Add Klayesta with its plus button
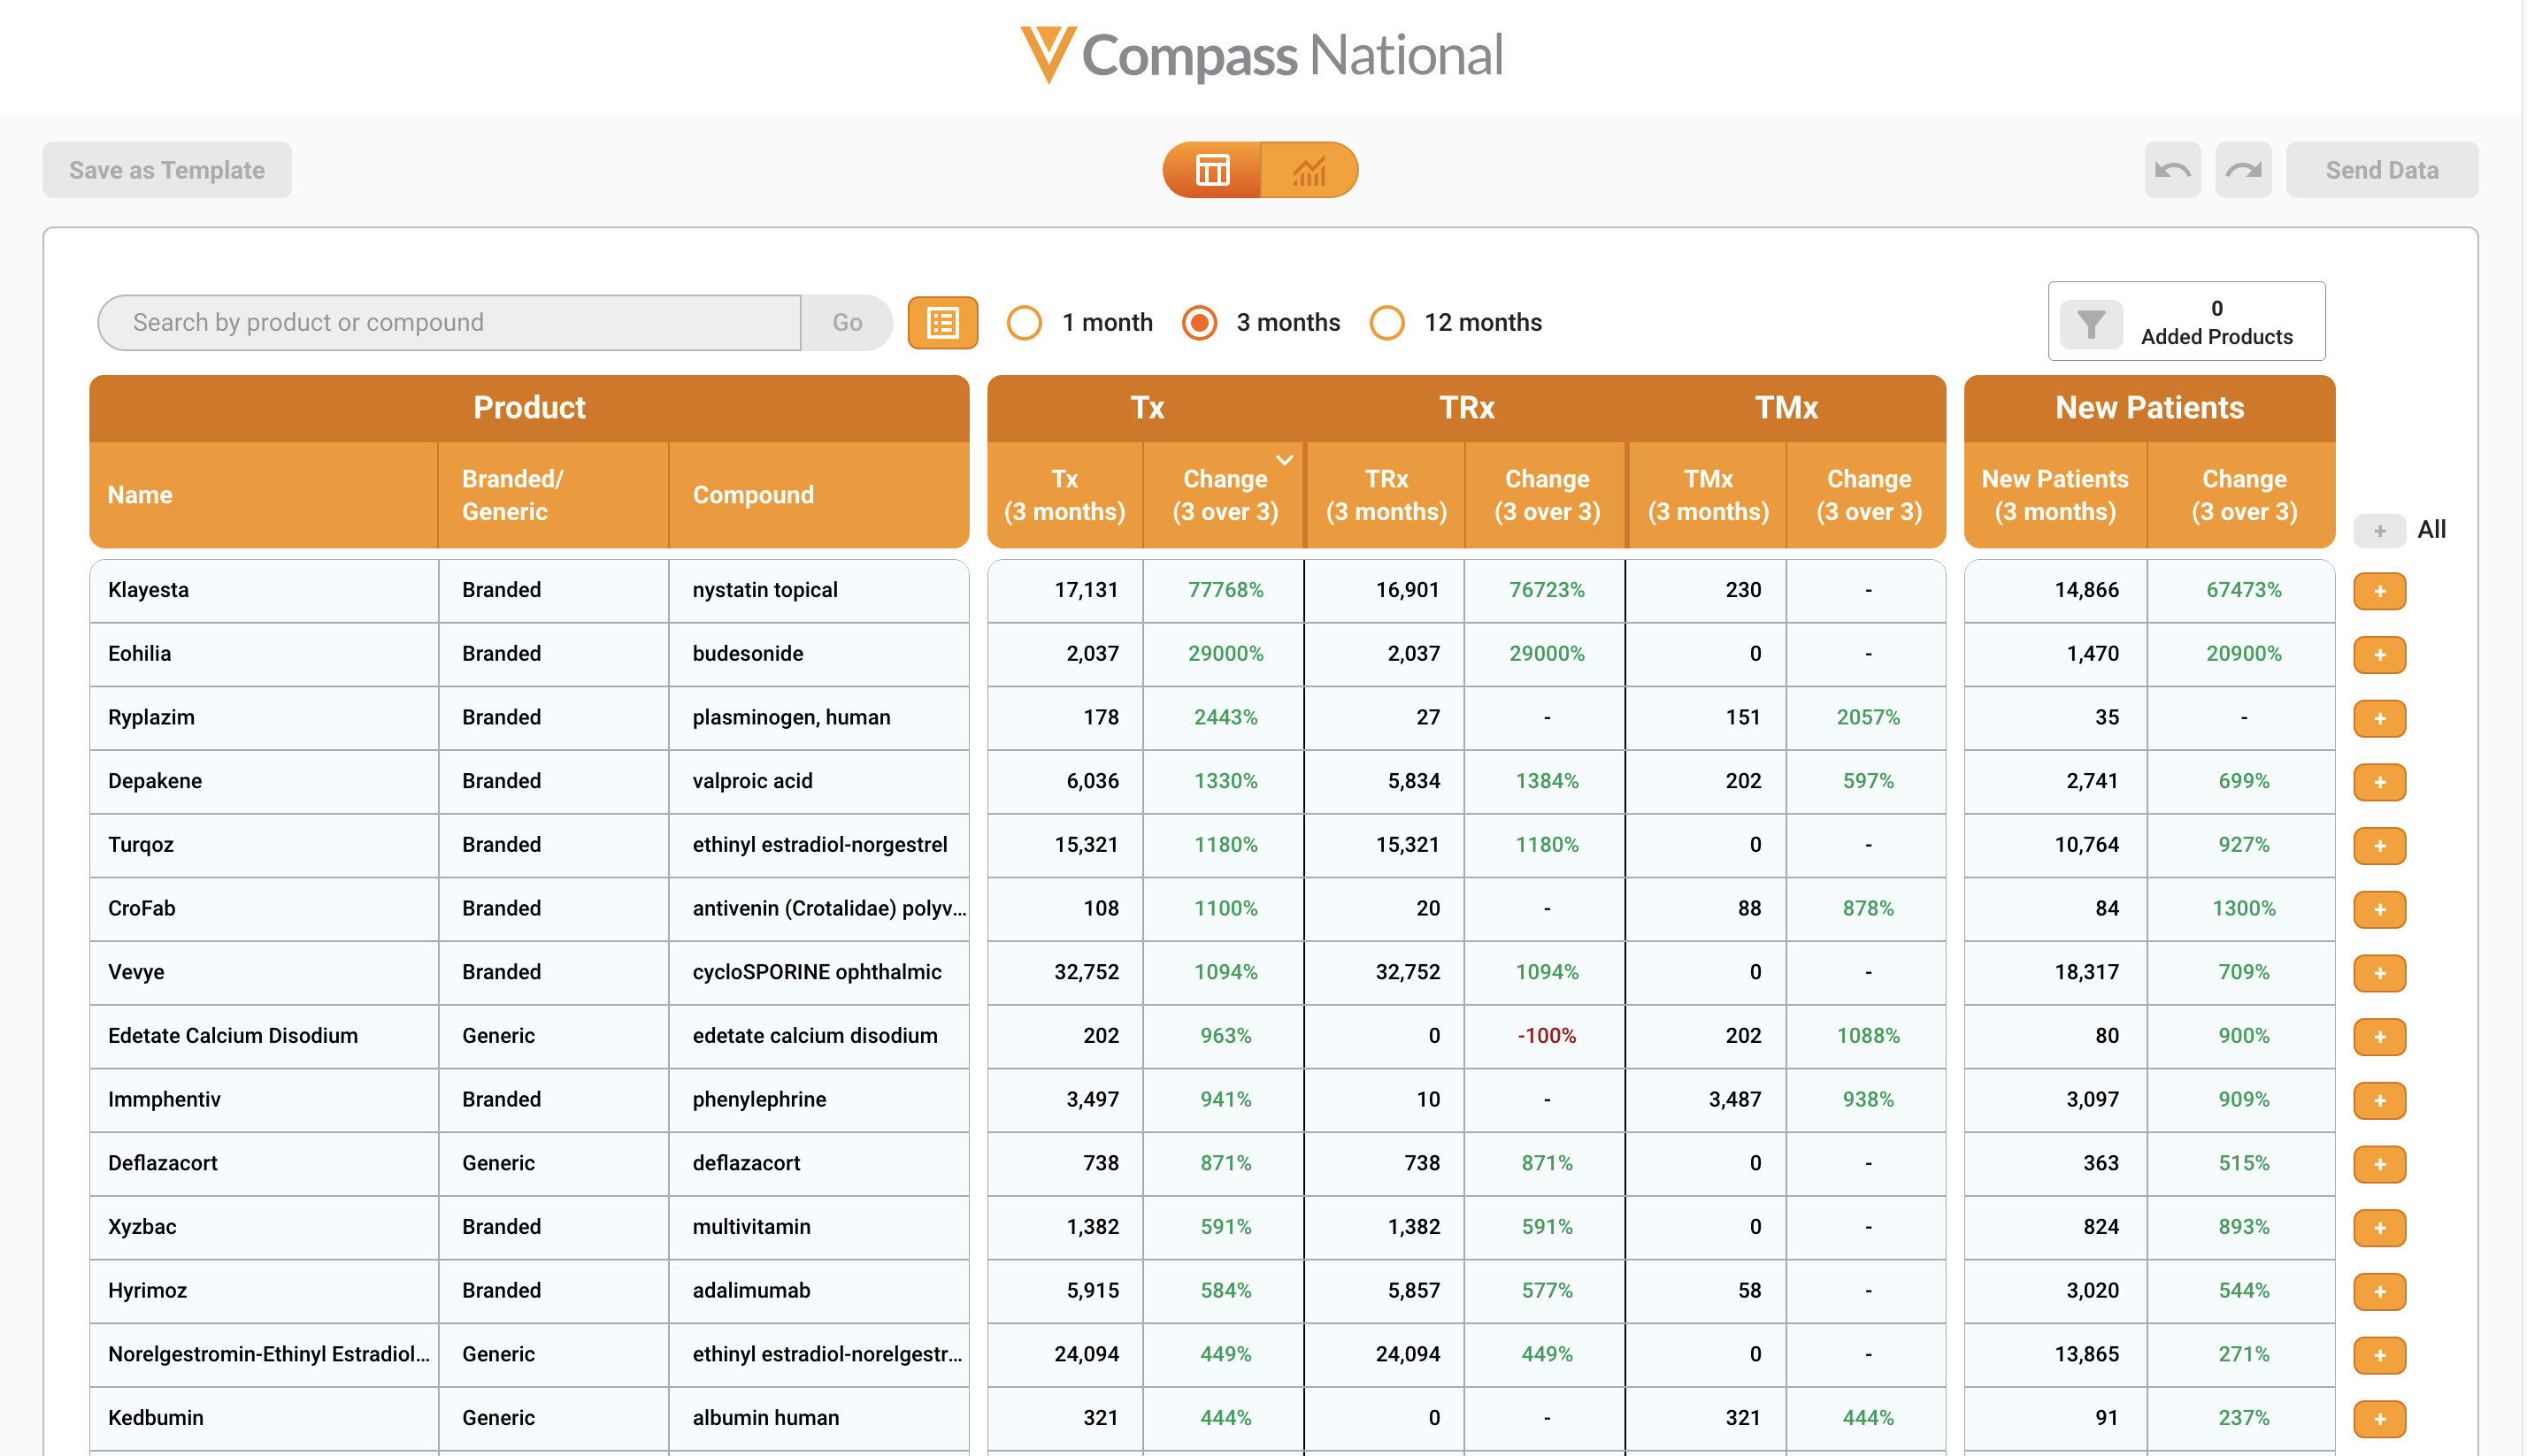 click(x=2379, y=591)
